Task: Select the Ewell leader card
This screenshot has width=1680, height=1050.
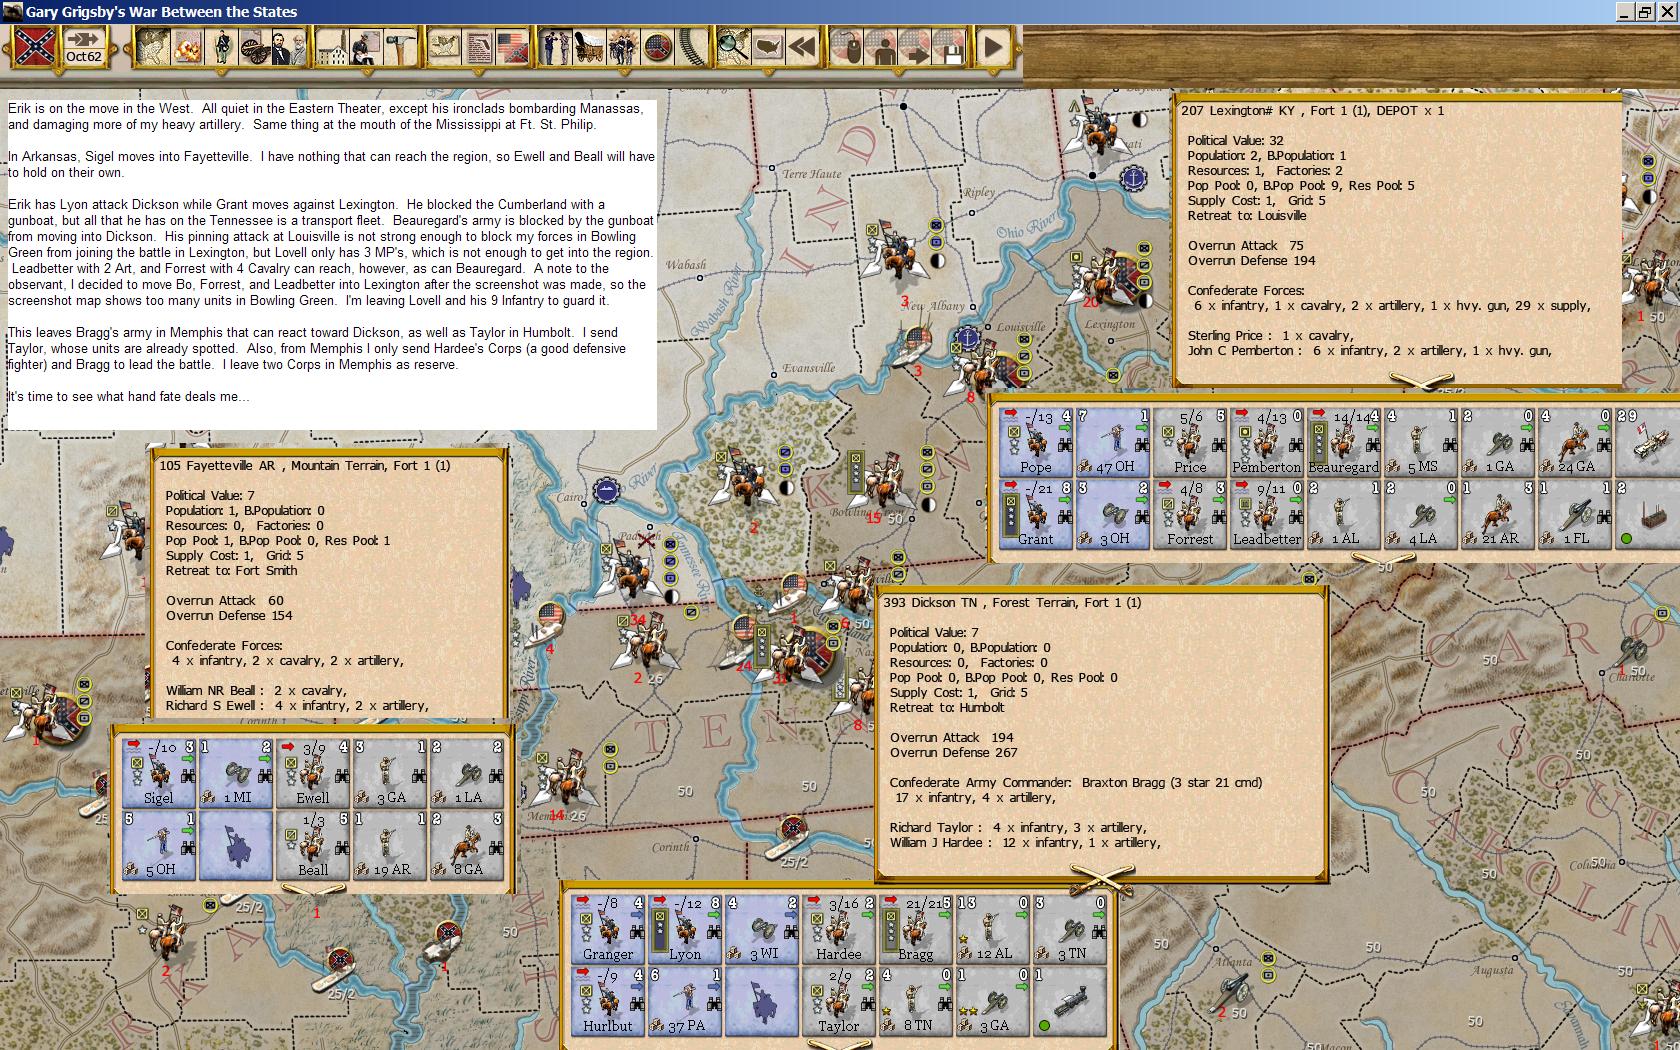Action: pos(313,772)
